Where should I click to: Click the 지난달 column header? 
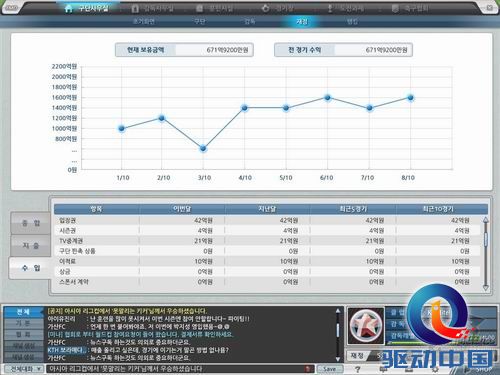267,209
